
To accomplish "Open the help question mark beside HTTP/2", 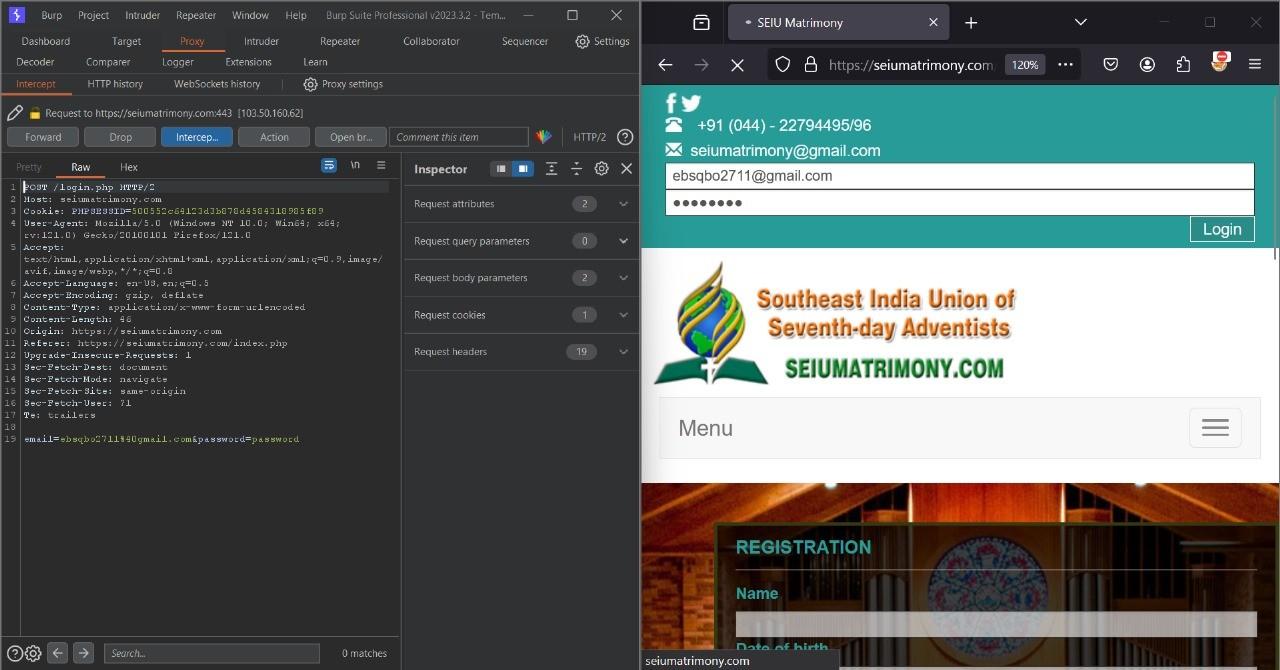I will pos(625,137).
